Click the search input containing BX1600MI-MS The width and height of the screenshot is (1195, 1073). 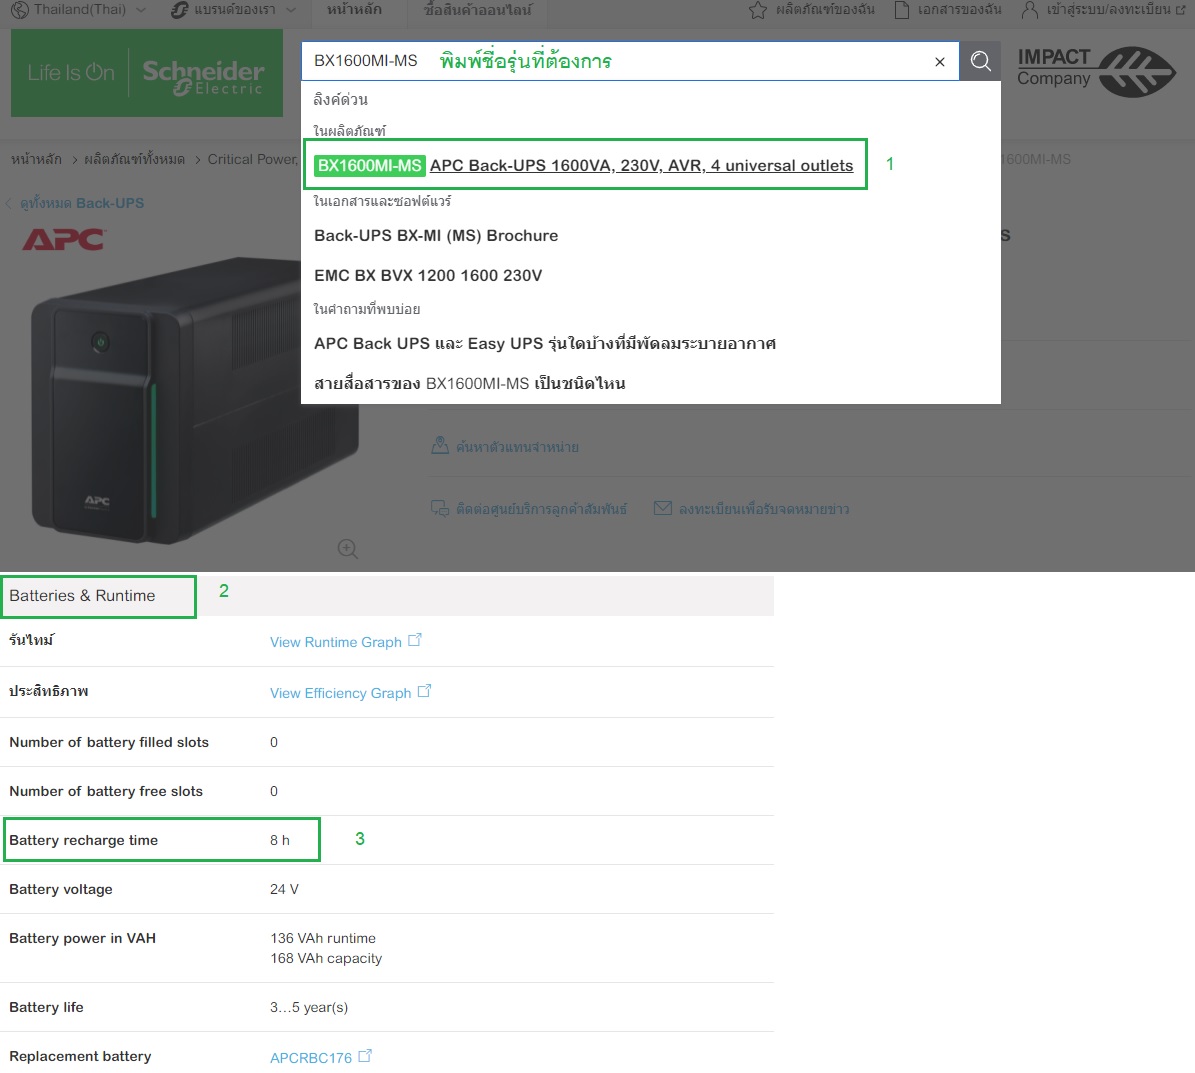pos(630,61)
